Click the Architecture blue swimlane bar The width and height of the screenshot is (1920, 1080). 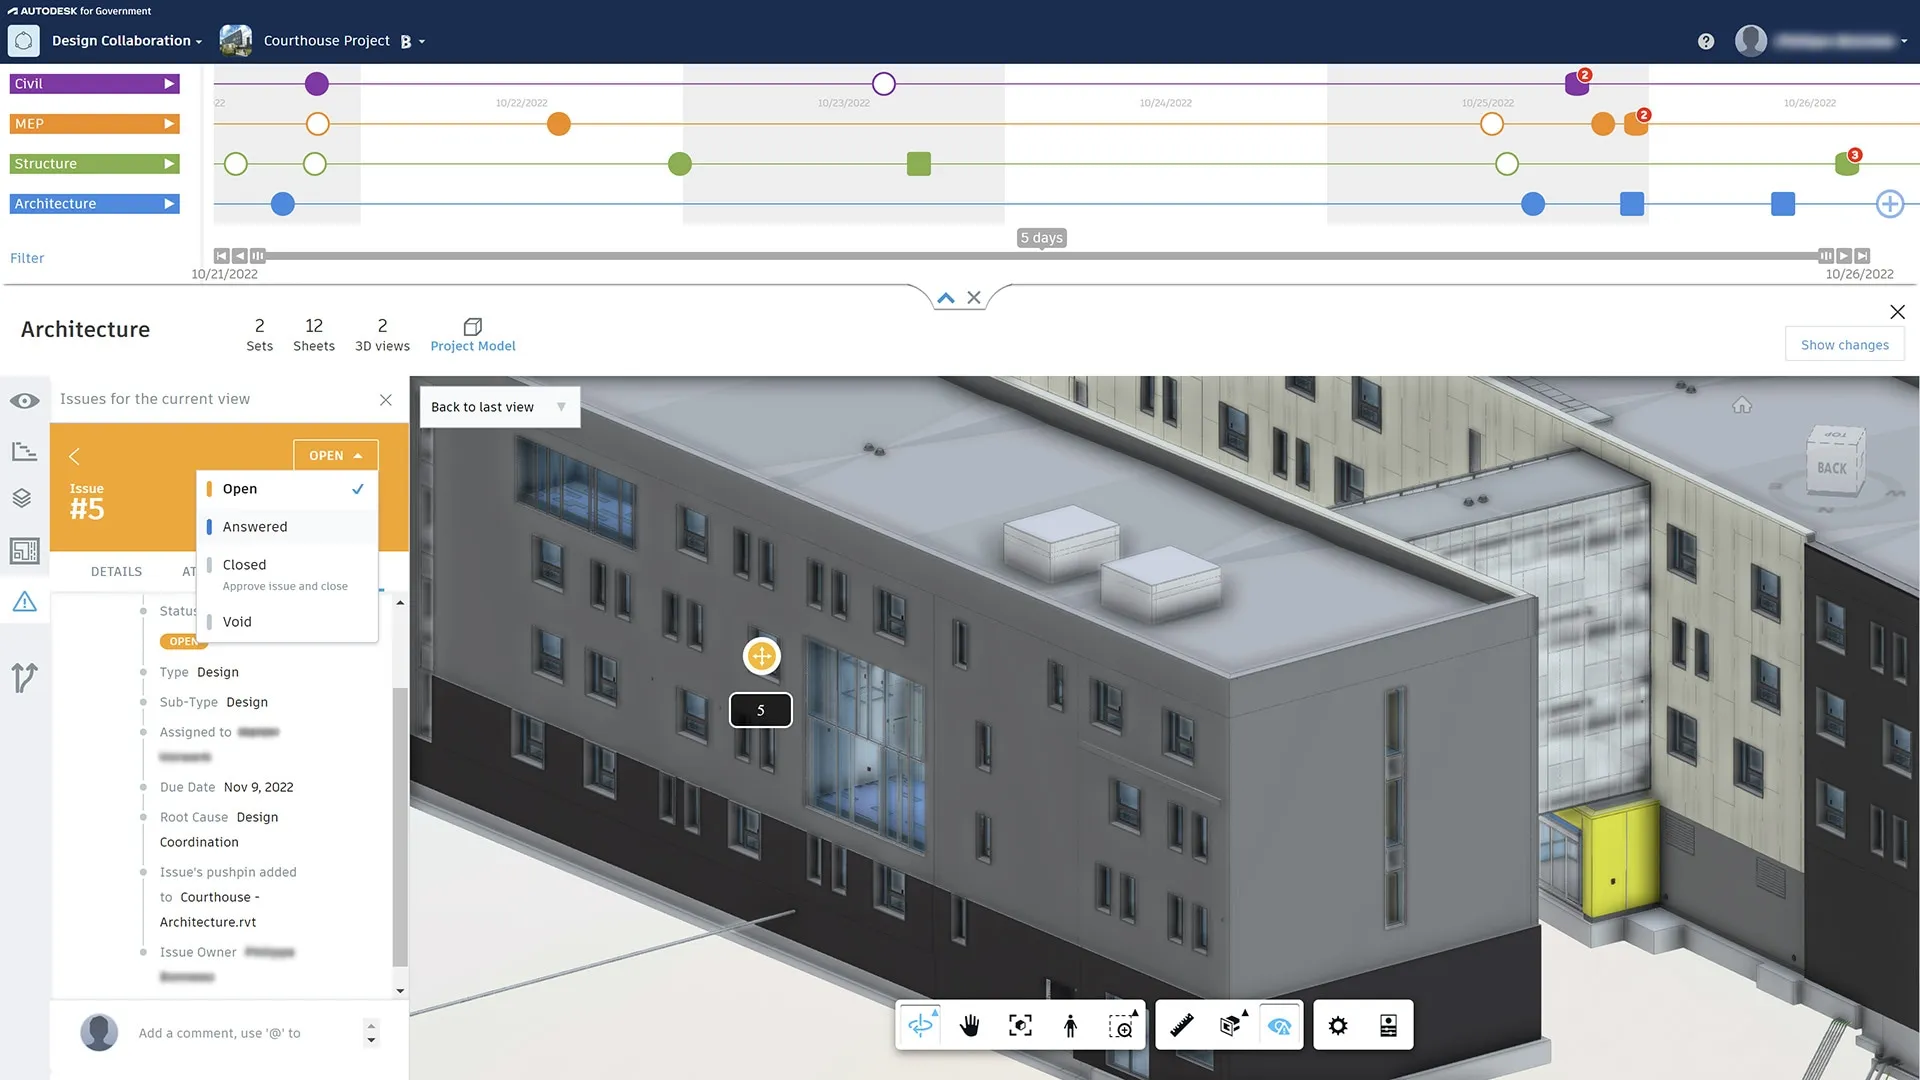coord(94,204)
